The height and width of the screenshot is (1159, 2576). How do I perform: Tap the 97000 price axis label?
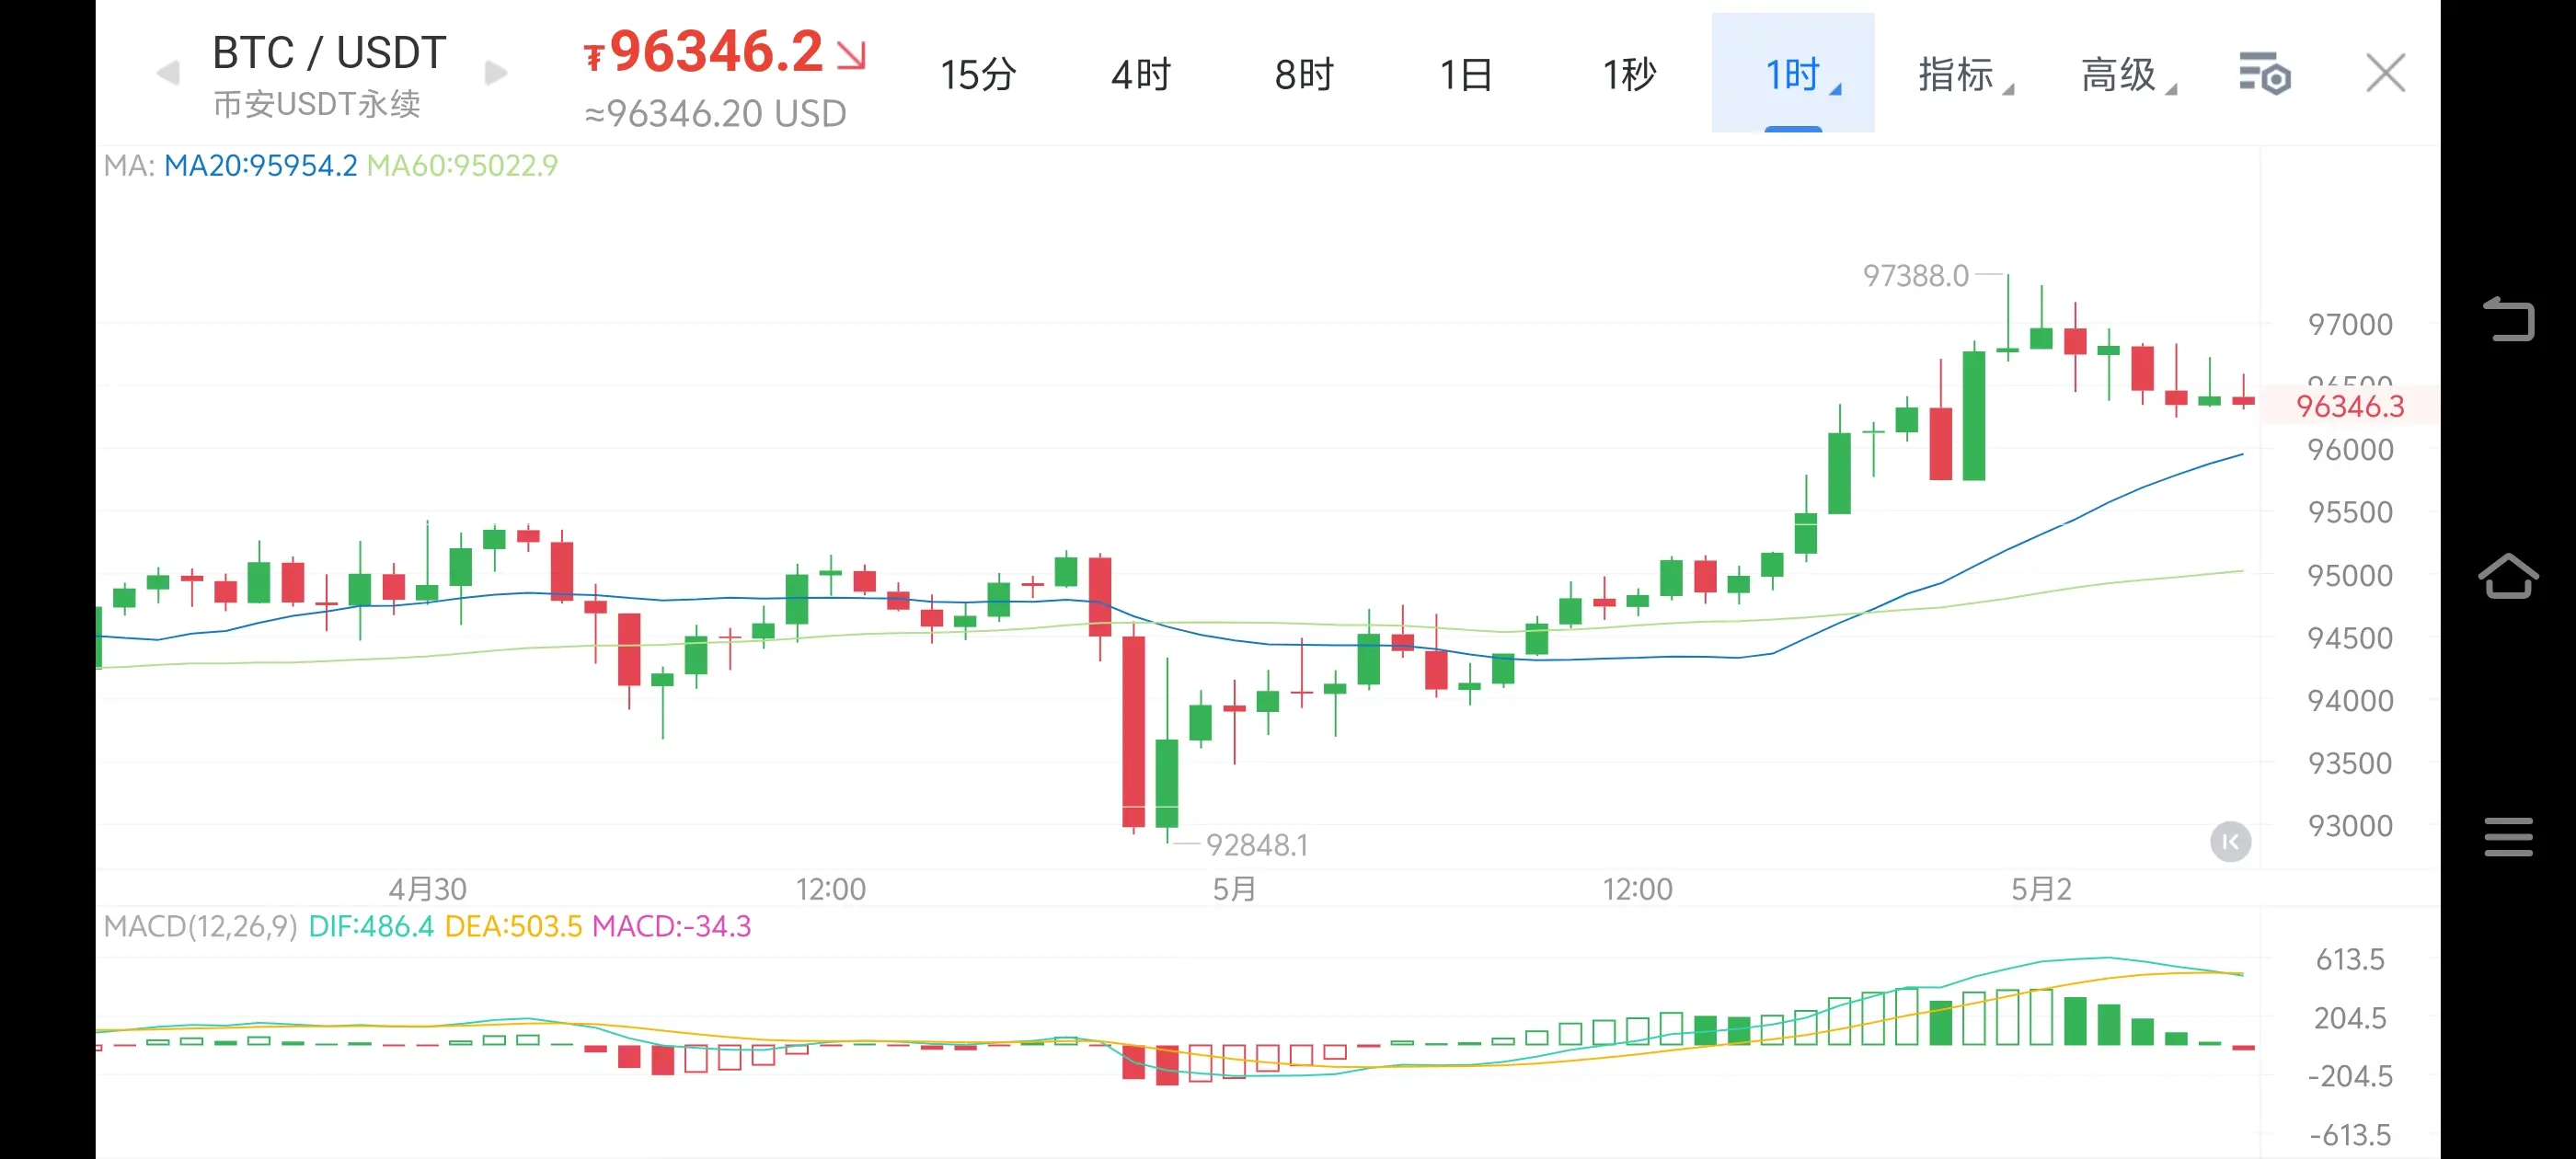2349,324
